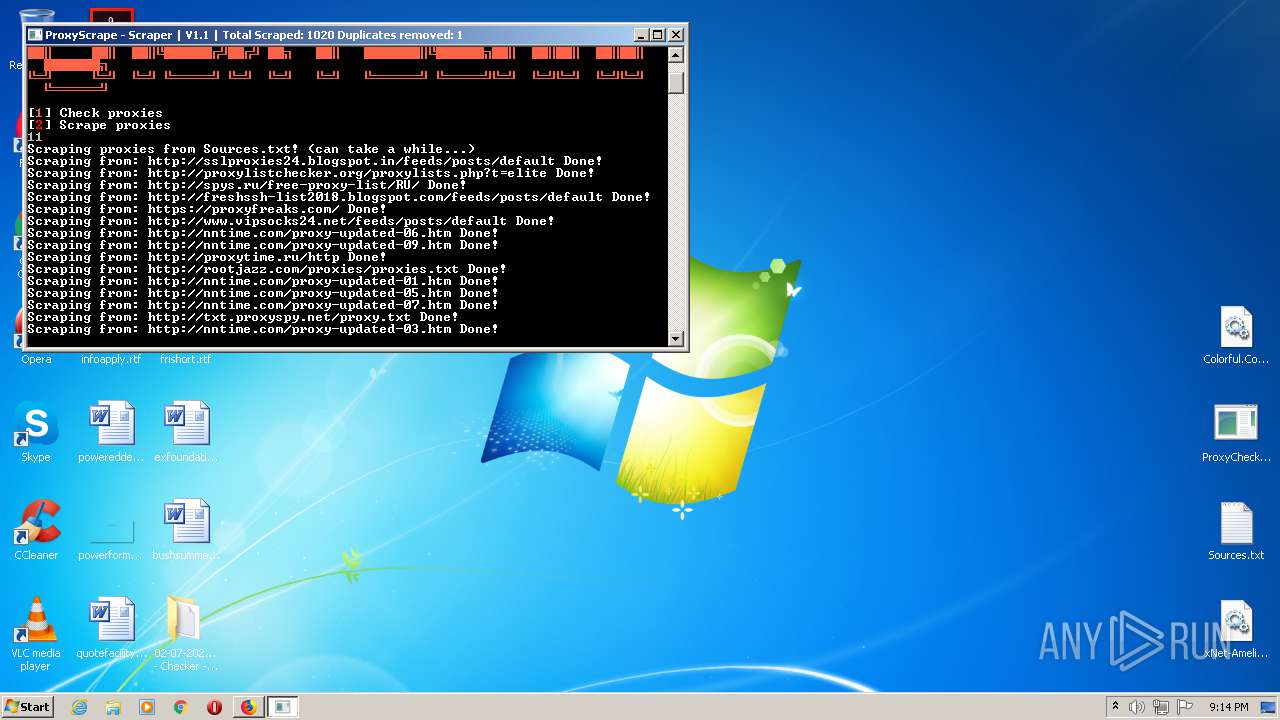
Task: Click the console scrollbar down arrow
Action: click(676, 338)
